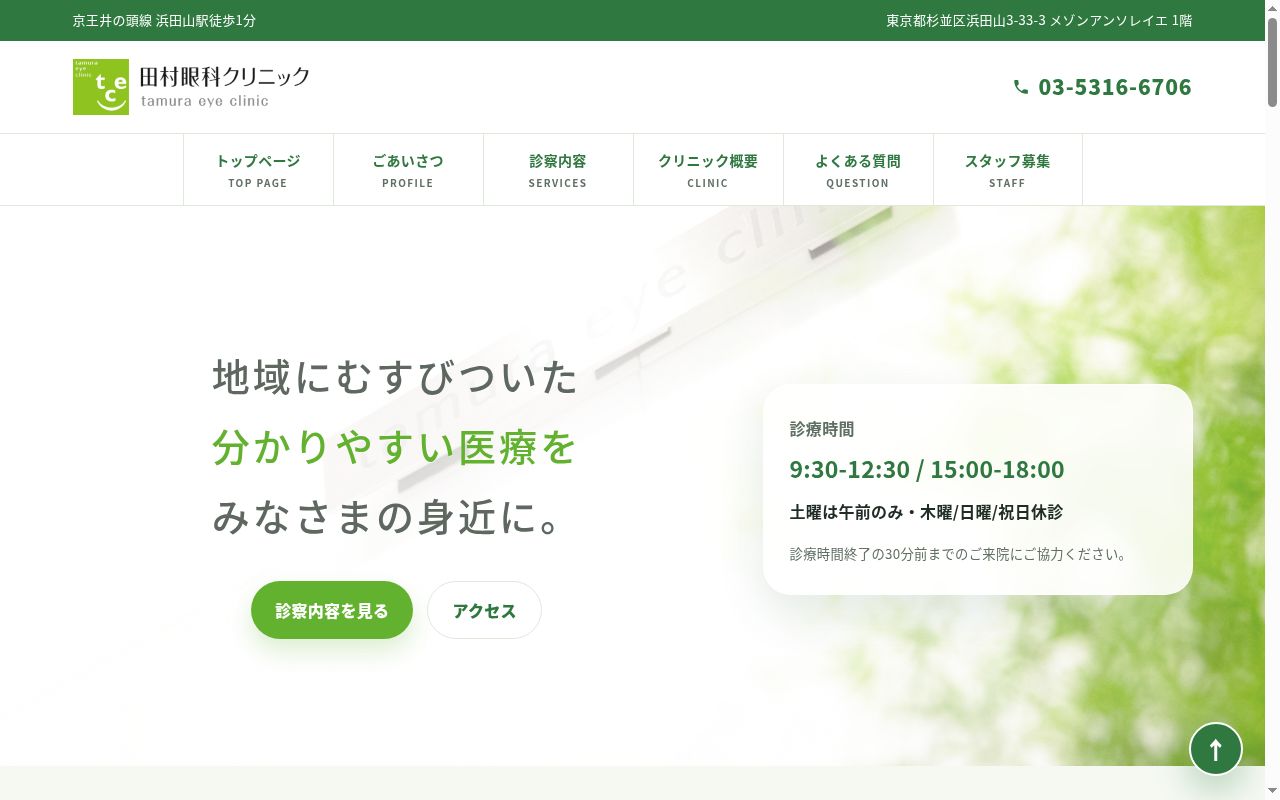Click the green tce clinic logo icon
The image size is (1280, 800).
click(x=101, y=87)
